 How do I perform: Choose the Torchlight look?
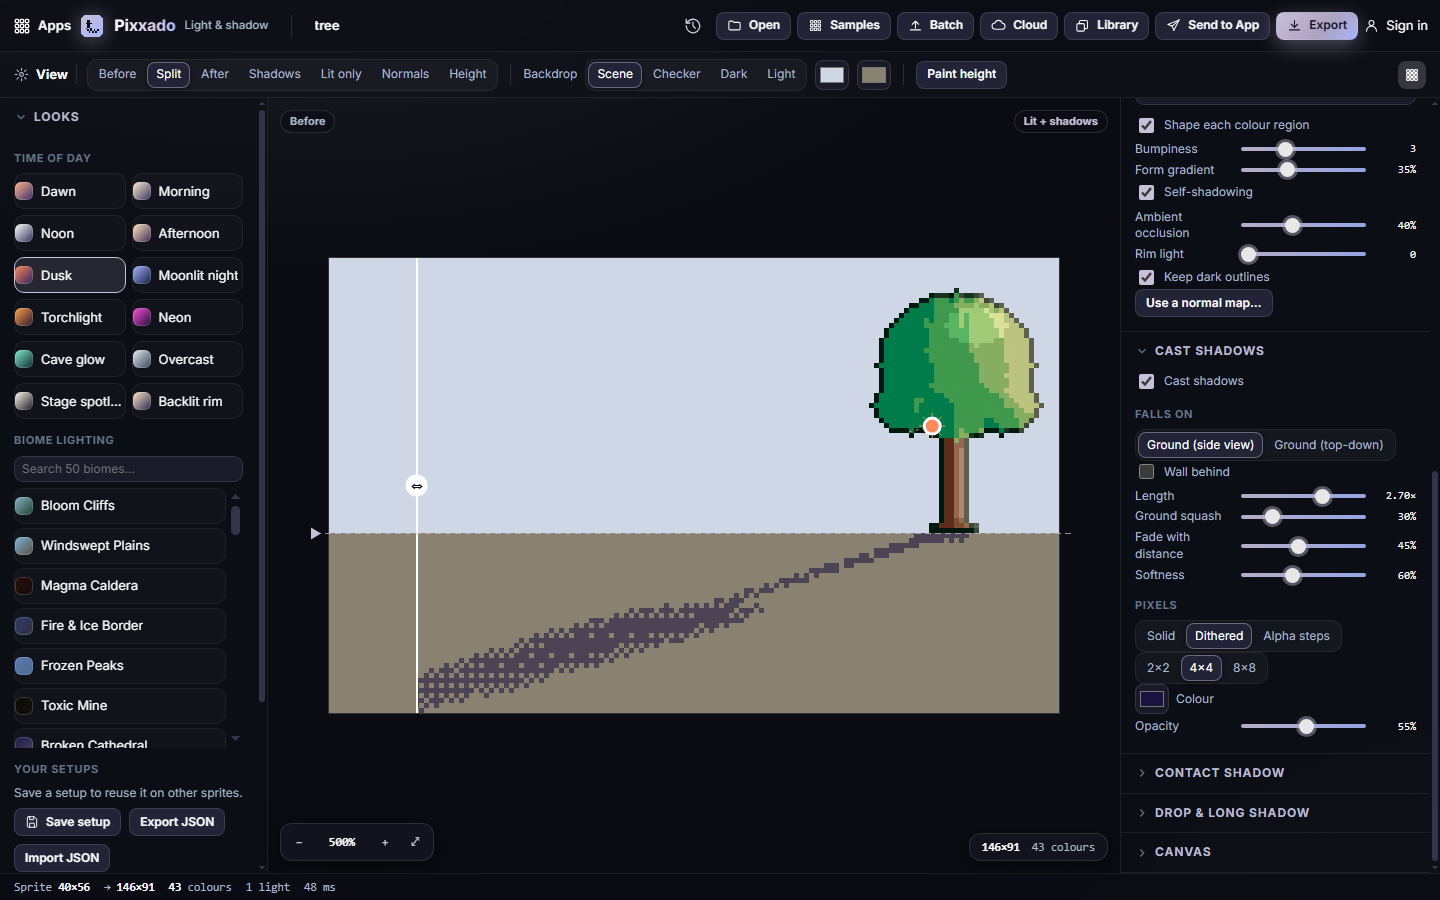point(70,318)
